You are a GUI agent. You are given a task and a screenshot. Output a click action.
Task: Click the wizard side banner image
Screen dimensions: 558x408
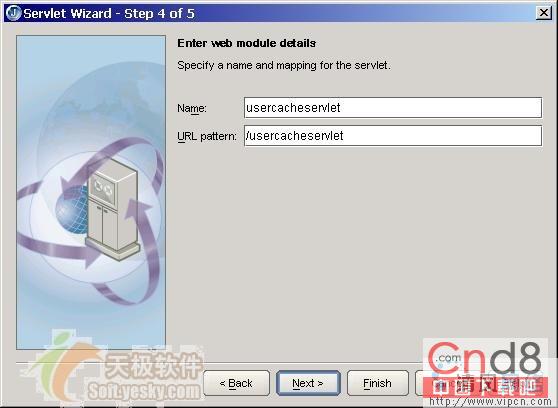click(91, 192)
